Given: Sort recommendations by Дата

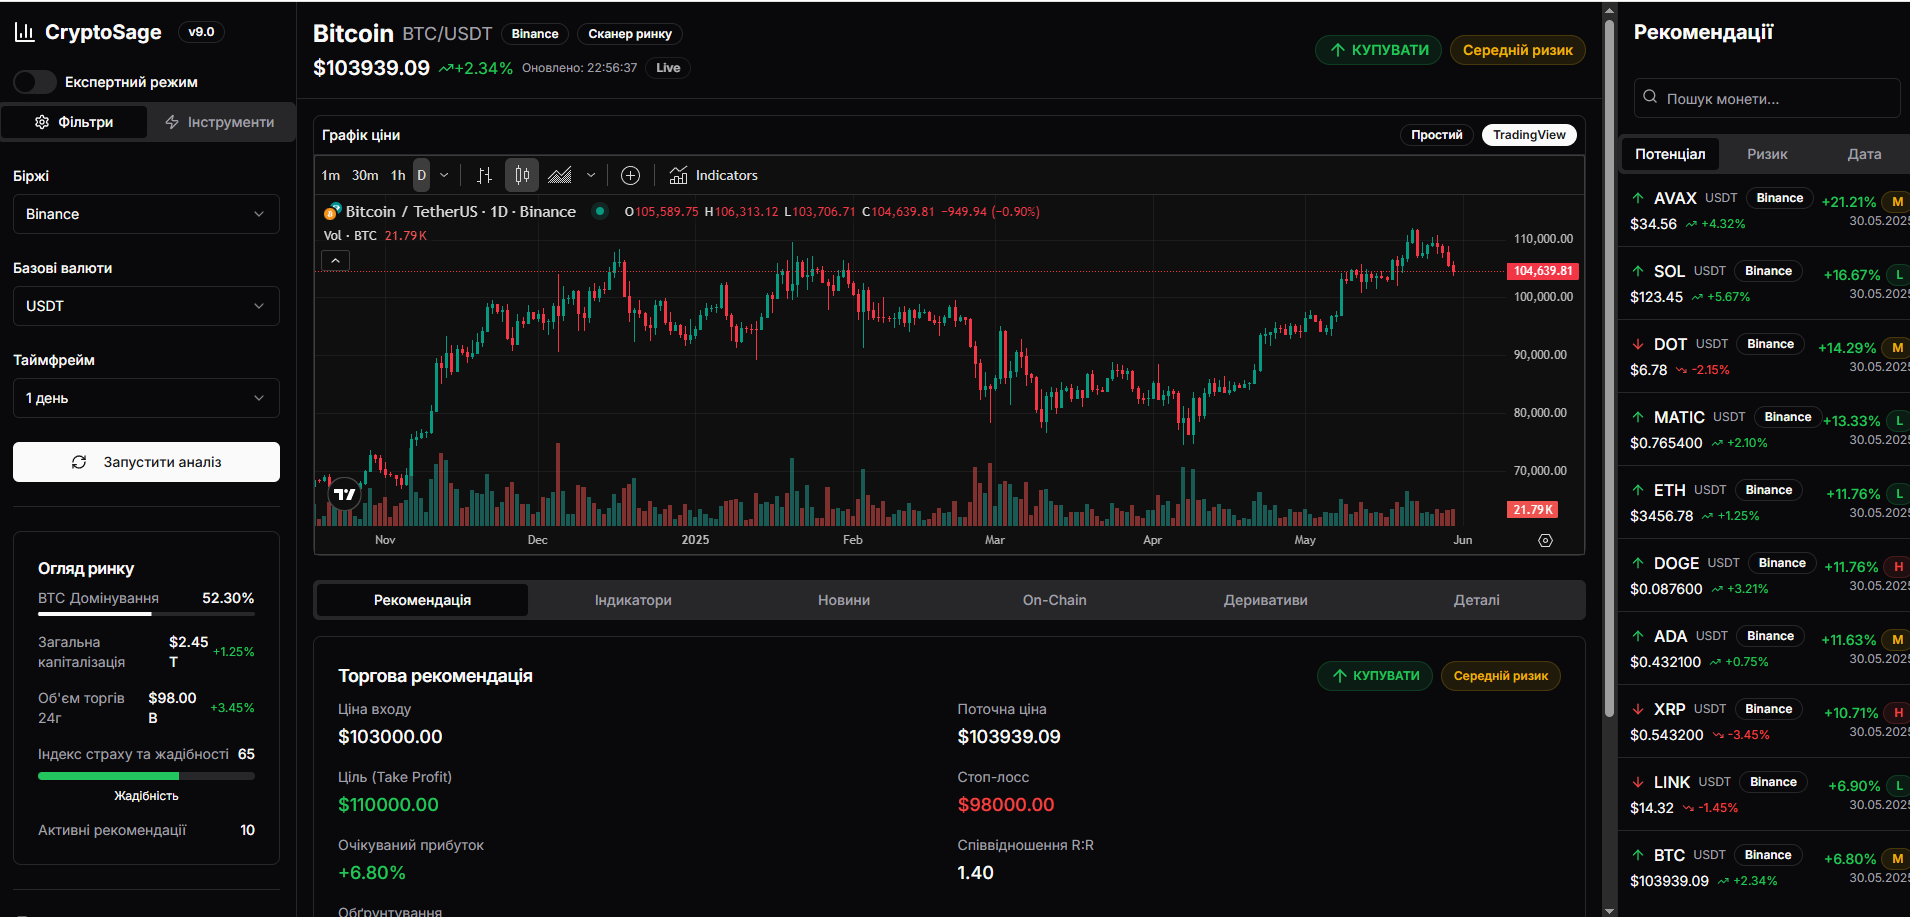Looking at the screenshot, I should coord(1864,154).
